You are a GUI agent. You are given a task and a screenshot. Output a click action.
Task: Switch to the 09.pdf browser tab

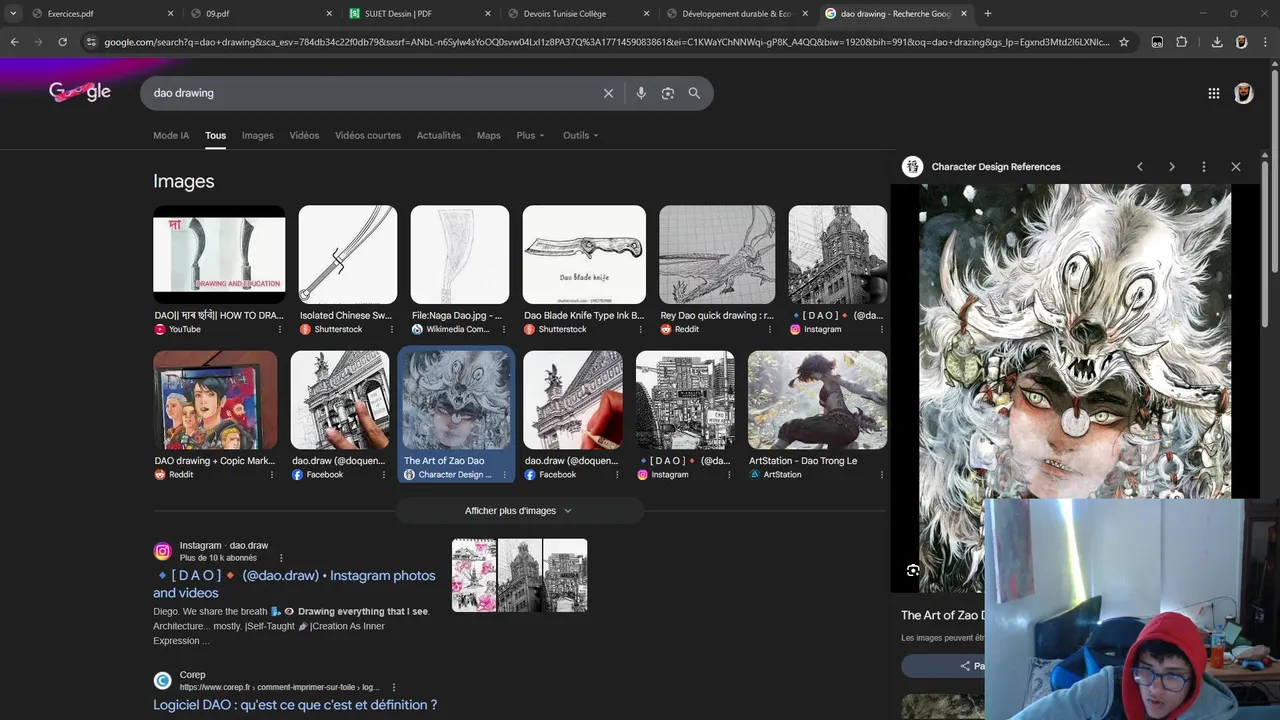coord(260,14)
